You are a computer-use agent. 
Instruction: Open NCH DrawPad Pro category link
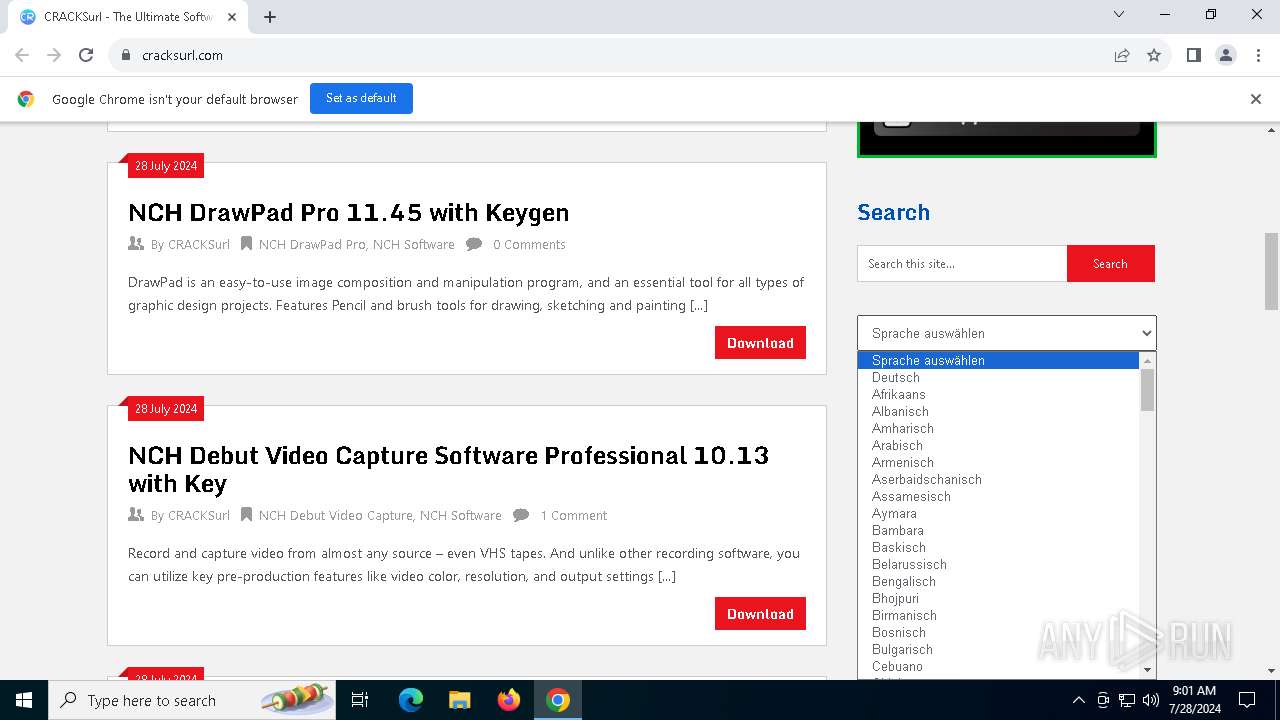tap(312, 244)
